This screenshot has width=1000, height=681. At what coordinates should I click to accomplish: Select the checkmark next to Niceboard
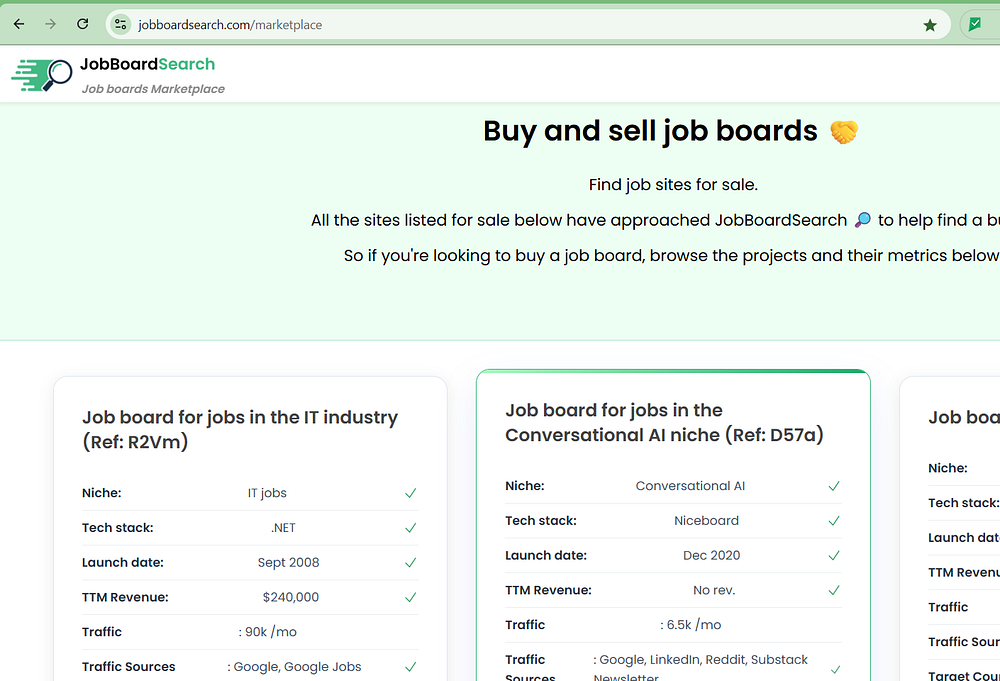(x=834, y=521)
